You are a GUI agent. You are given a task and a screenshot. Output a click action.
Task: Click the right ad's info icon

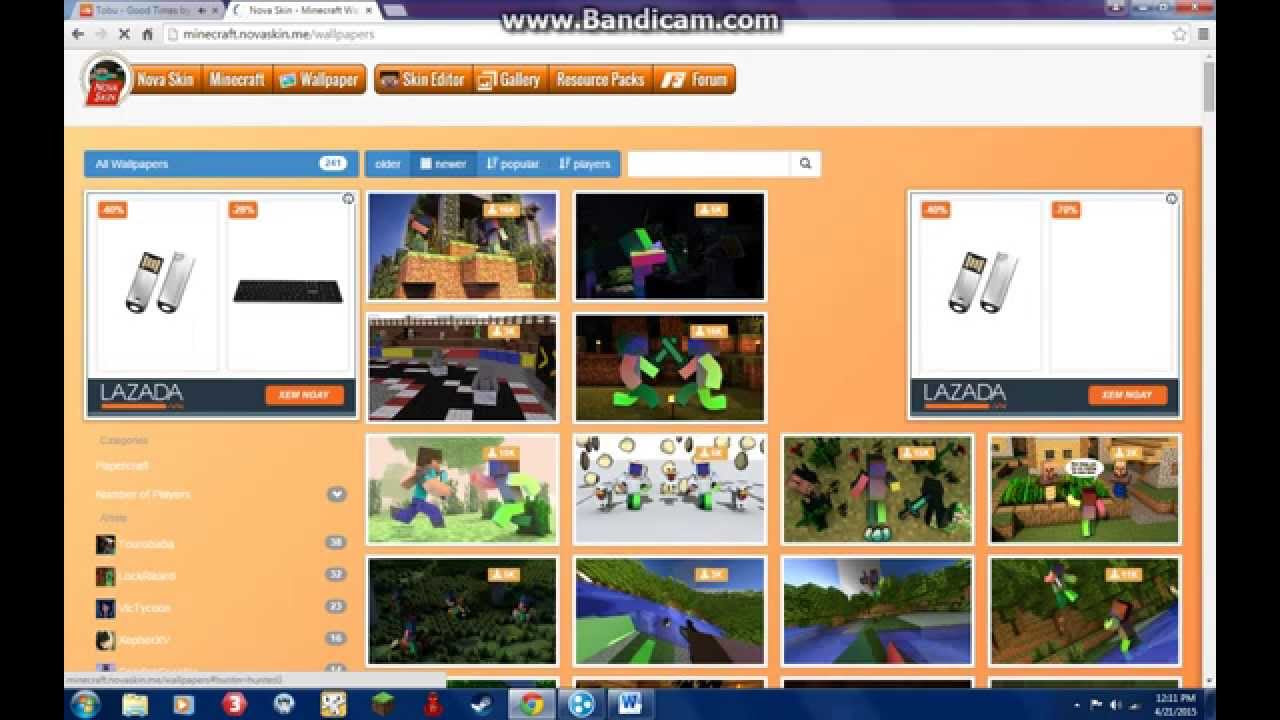(1171, 199)
